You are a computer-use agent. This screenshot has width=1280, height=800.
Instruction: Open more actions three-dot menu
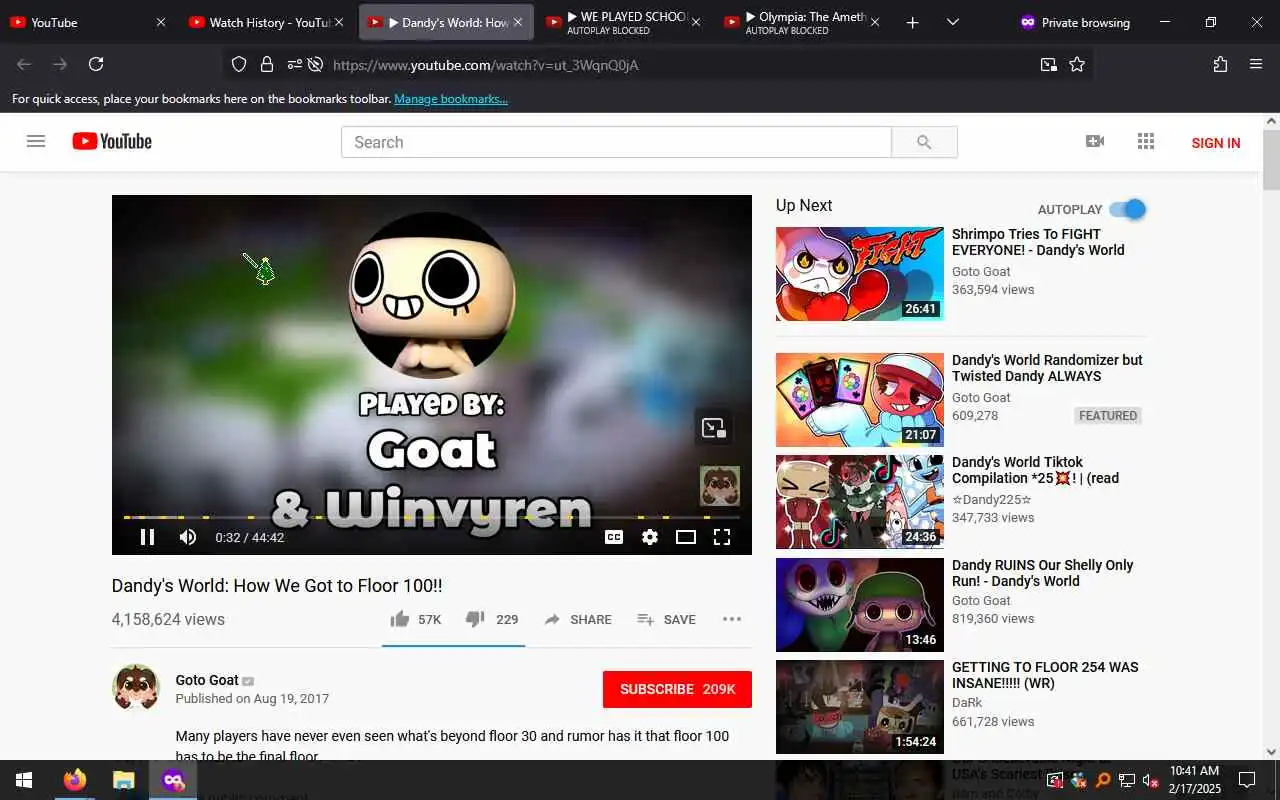point(732,619)
